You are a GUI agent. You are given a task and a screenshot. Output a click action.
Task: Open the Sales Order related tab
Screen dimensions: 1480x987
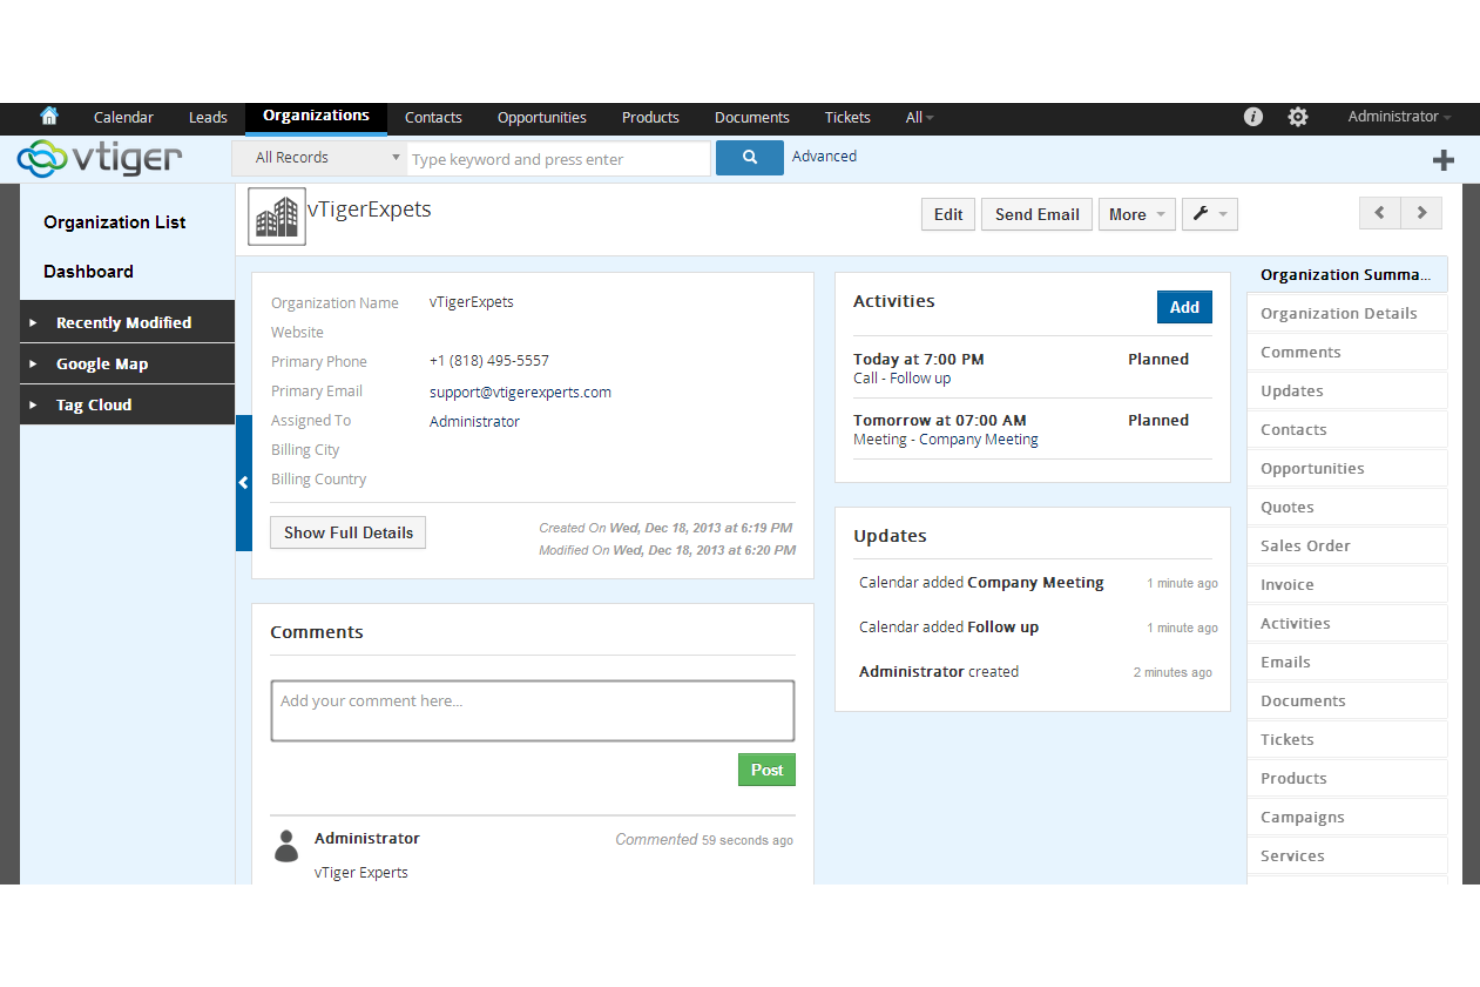1346,545
